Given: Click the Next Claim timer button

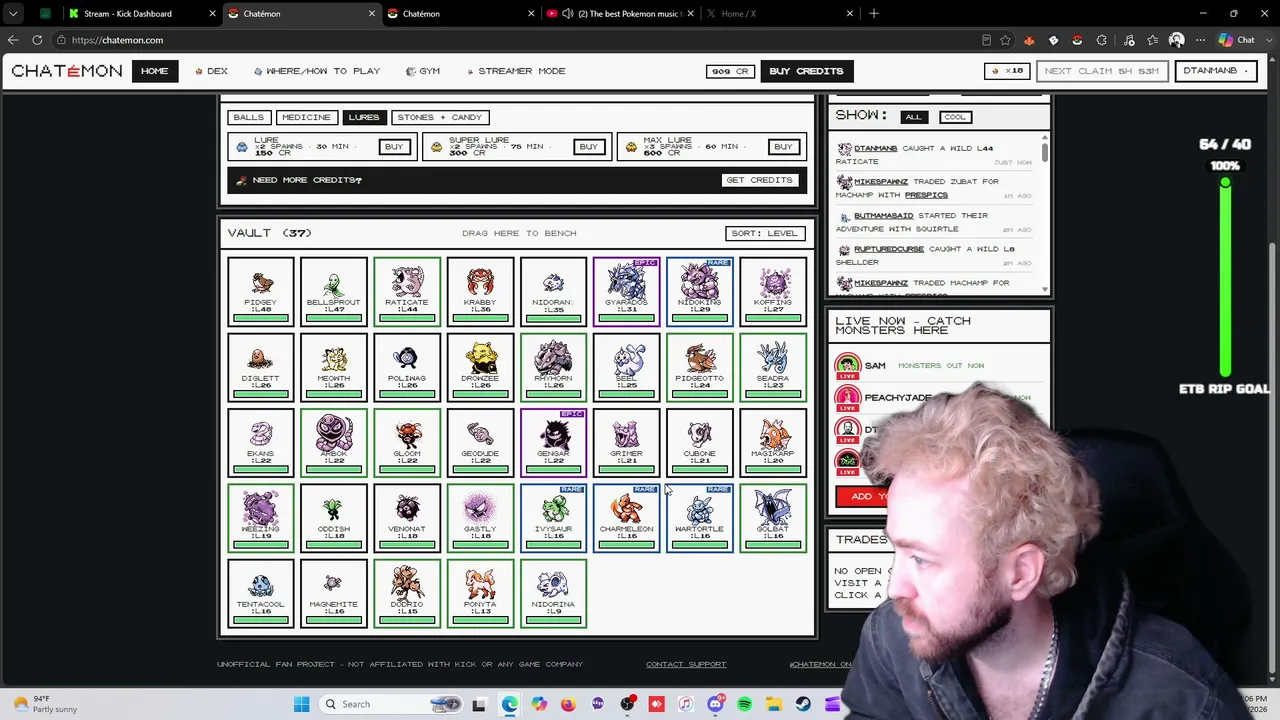Looking at the screenshot, I should point(1101,71).
